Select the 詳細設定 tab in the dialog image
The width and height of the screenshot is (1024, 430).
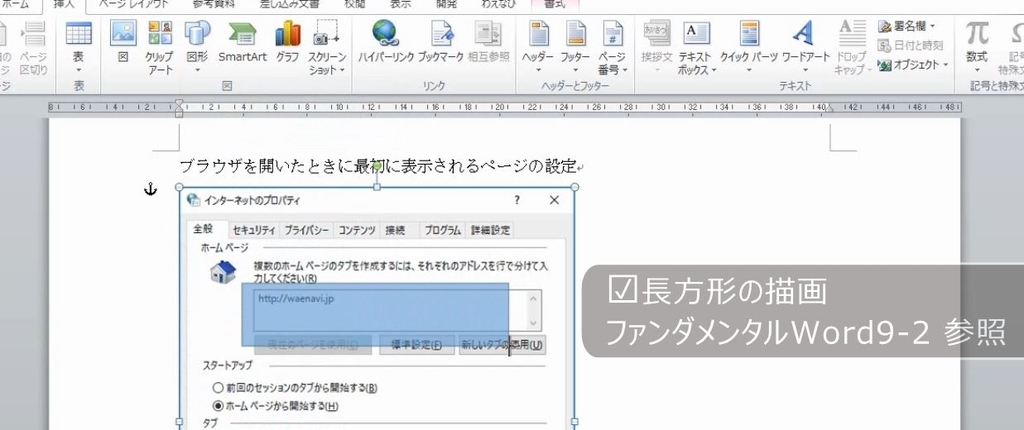coord(490,230)
